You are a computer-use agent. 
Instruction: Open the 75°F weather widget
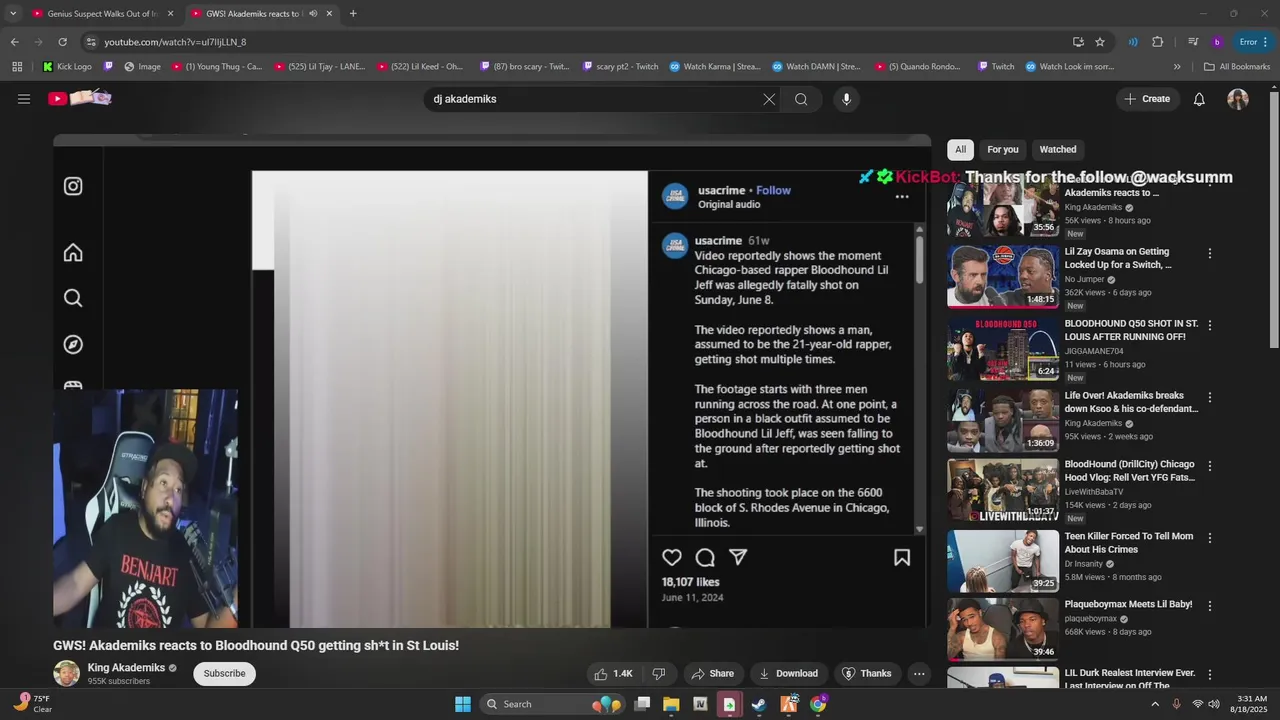pos(31,704)
